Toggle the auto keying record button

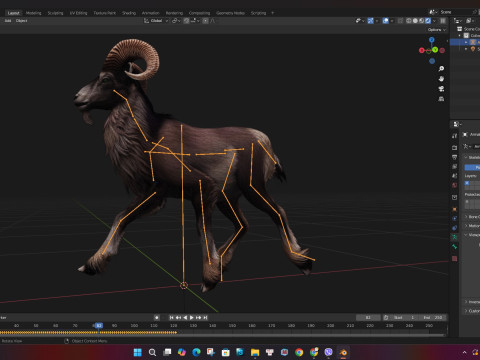[157, 318]
